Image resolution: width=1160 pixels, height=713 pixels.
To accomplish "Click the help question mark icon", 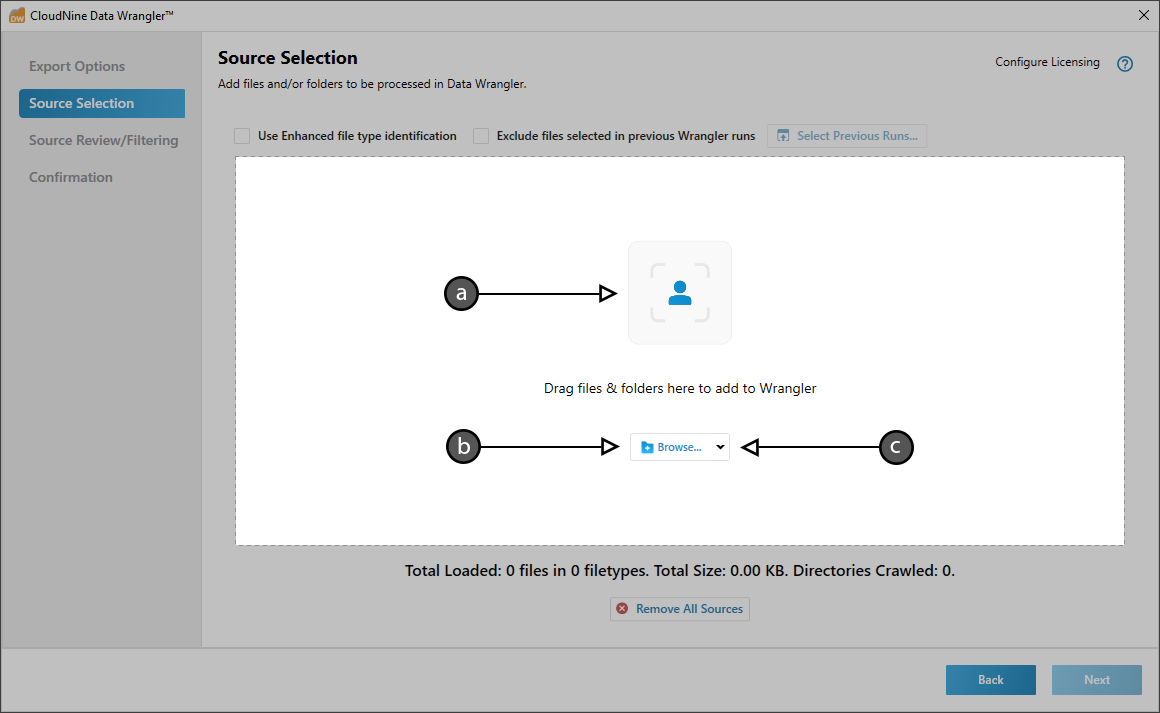I will (1124, 64).
